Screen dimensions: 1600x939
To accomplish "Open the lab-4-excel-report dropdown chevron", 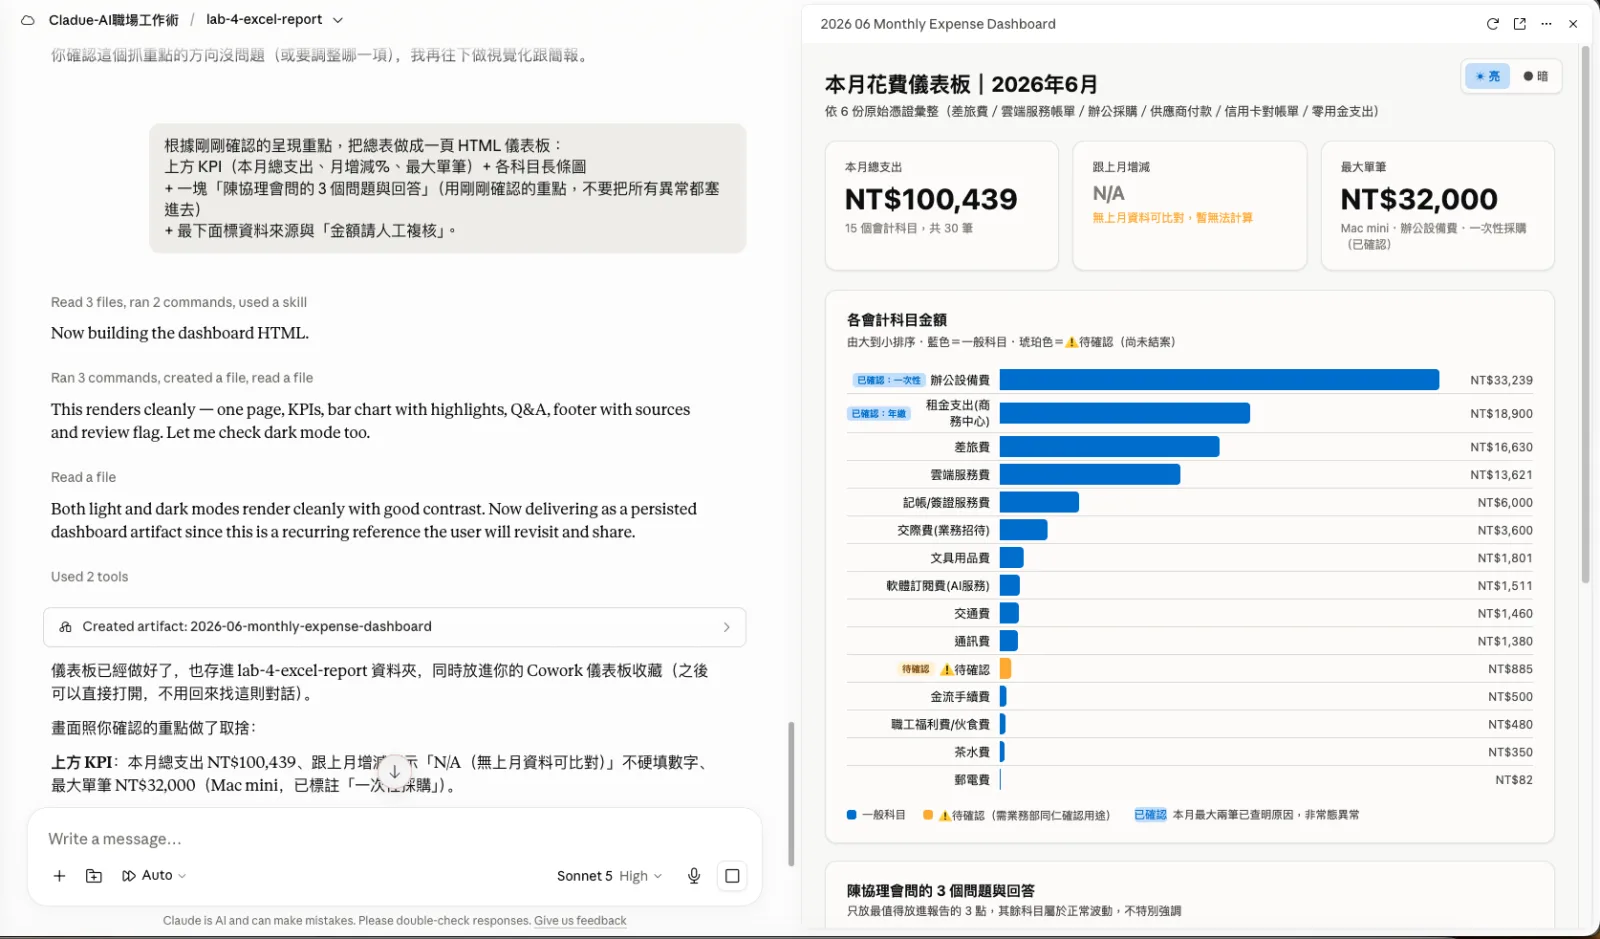I will (x=338, y=20).
